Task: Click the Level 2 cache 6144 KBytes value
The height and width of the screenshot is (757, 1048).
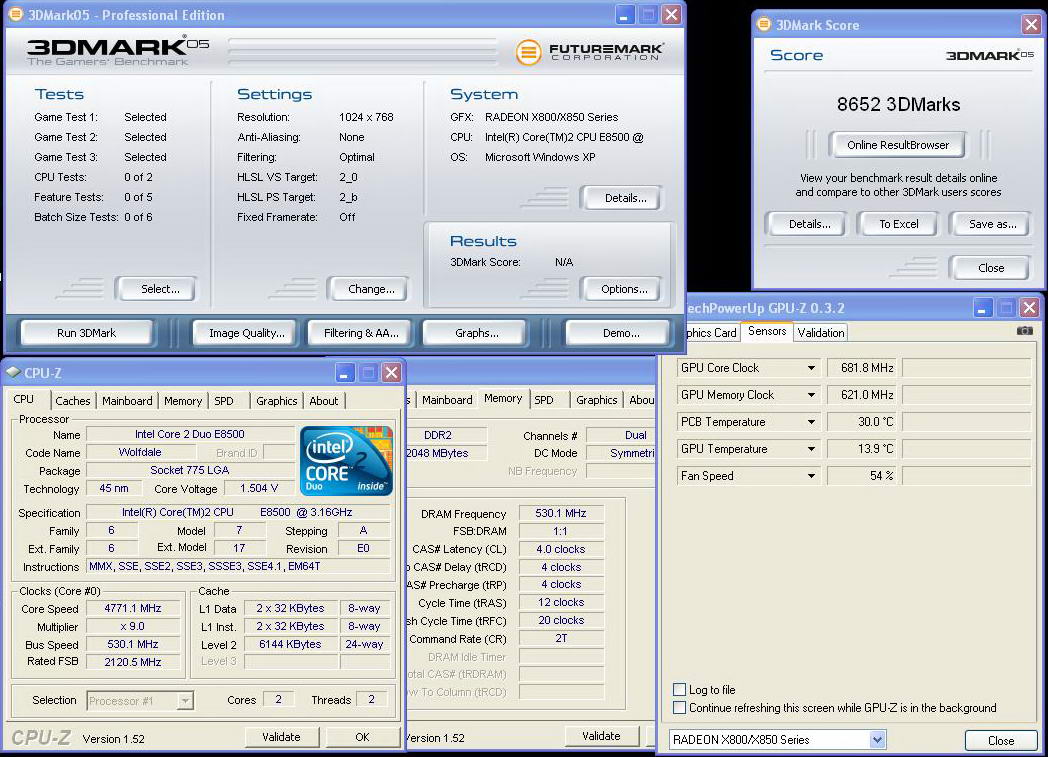Action: coord(290,644)
